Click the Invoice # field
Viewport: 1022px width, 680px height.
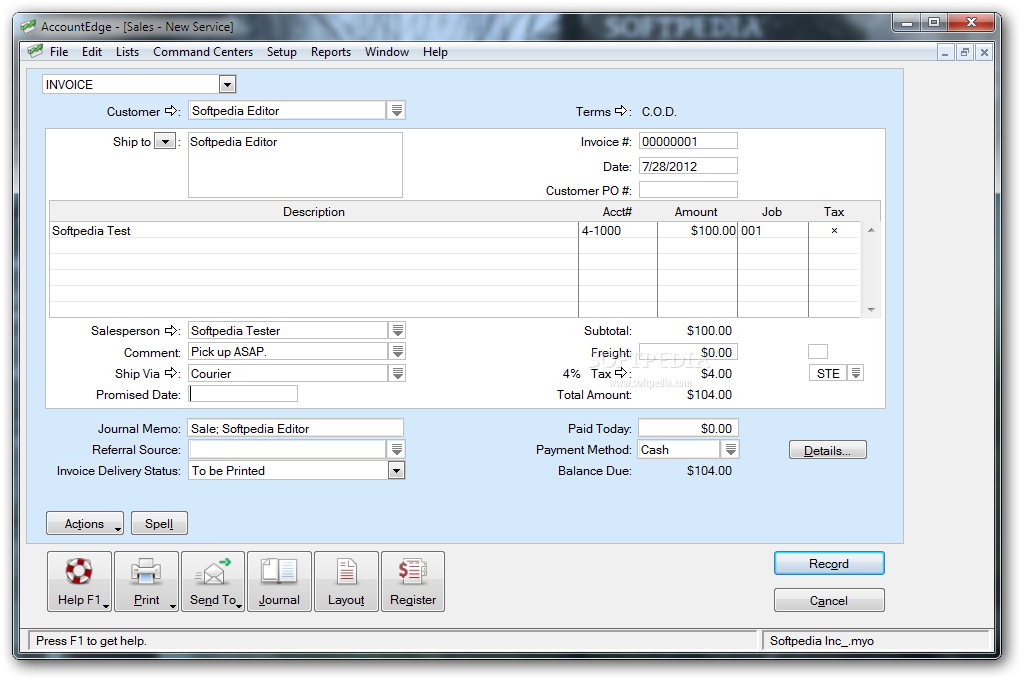tap(688, 141)
